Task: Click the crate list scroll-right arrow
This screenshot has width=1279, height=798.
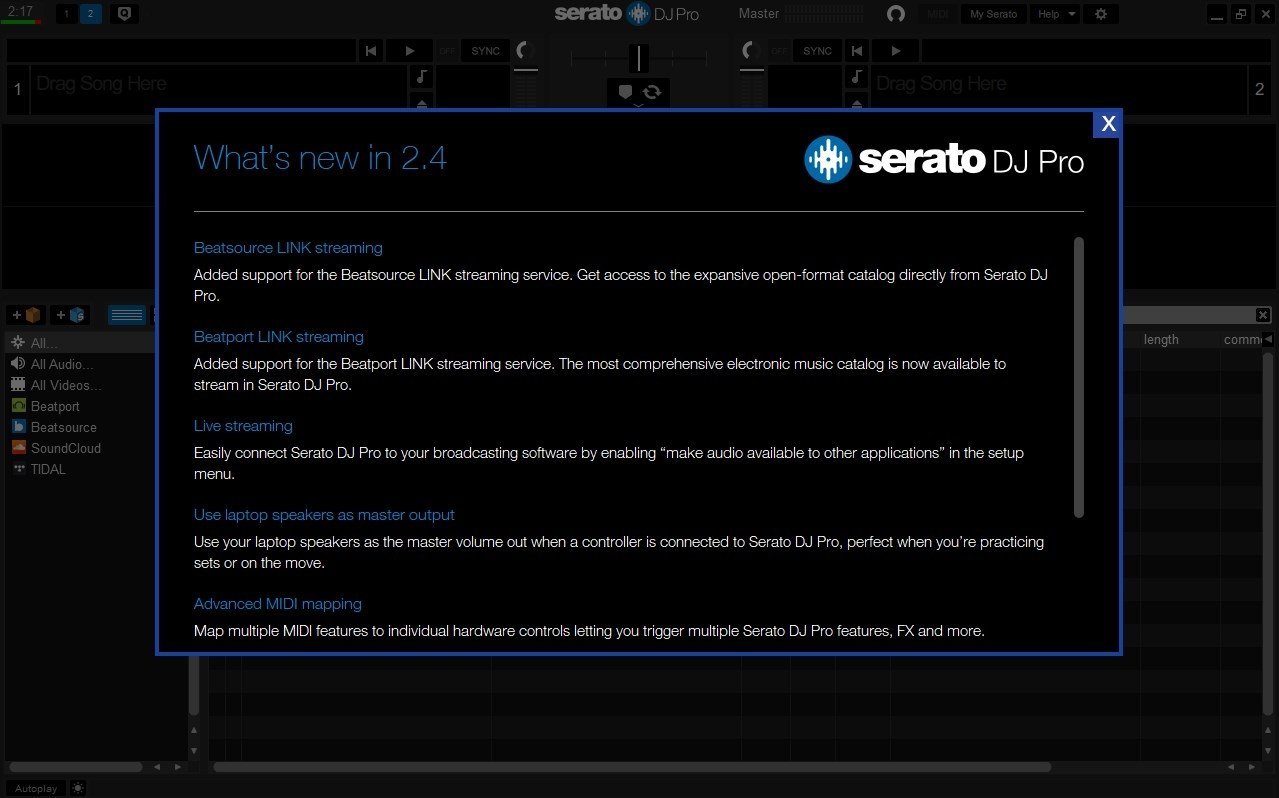Action: point(177,767)
